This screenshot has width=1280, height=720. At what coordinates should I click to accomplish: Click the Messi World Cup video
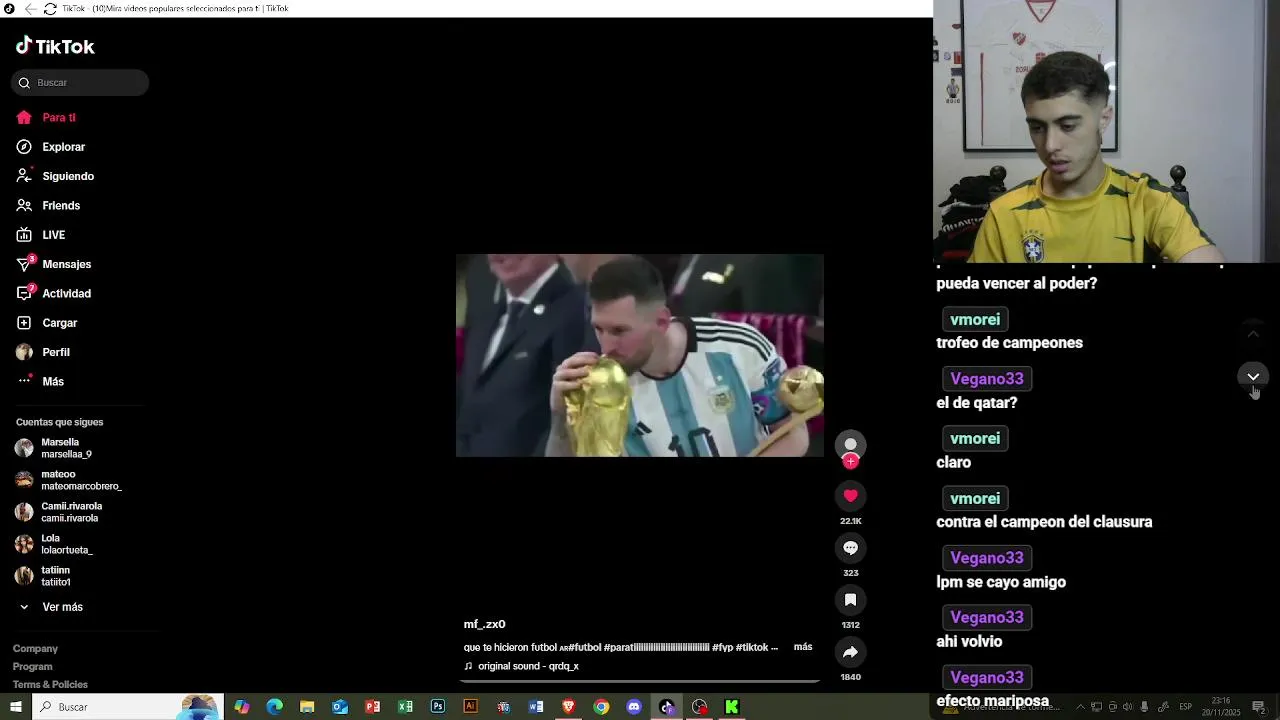click(x=640, y=355)
